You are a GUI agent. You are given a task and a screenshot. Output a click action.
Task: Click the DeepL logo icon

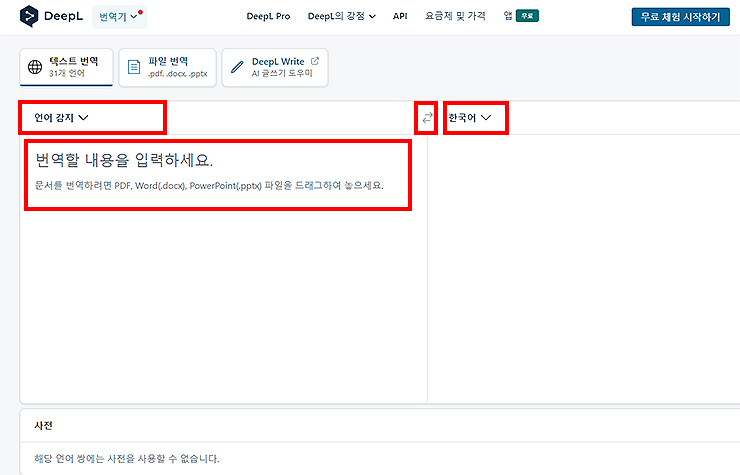pyautogui.click(x=29, y=16)
